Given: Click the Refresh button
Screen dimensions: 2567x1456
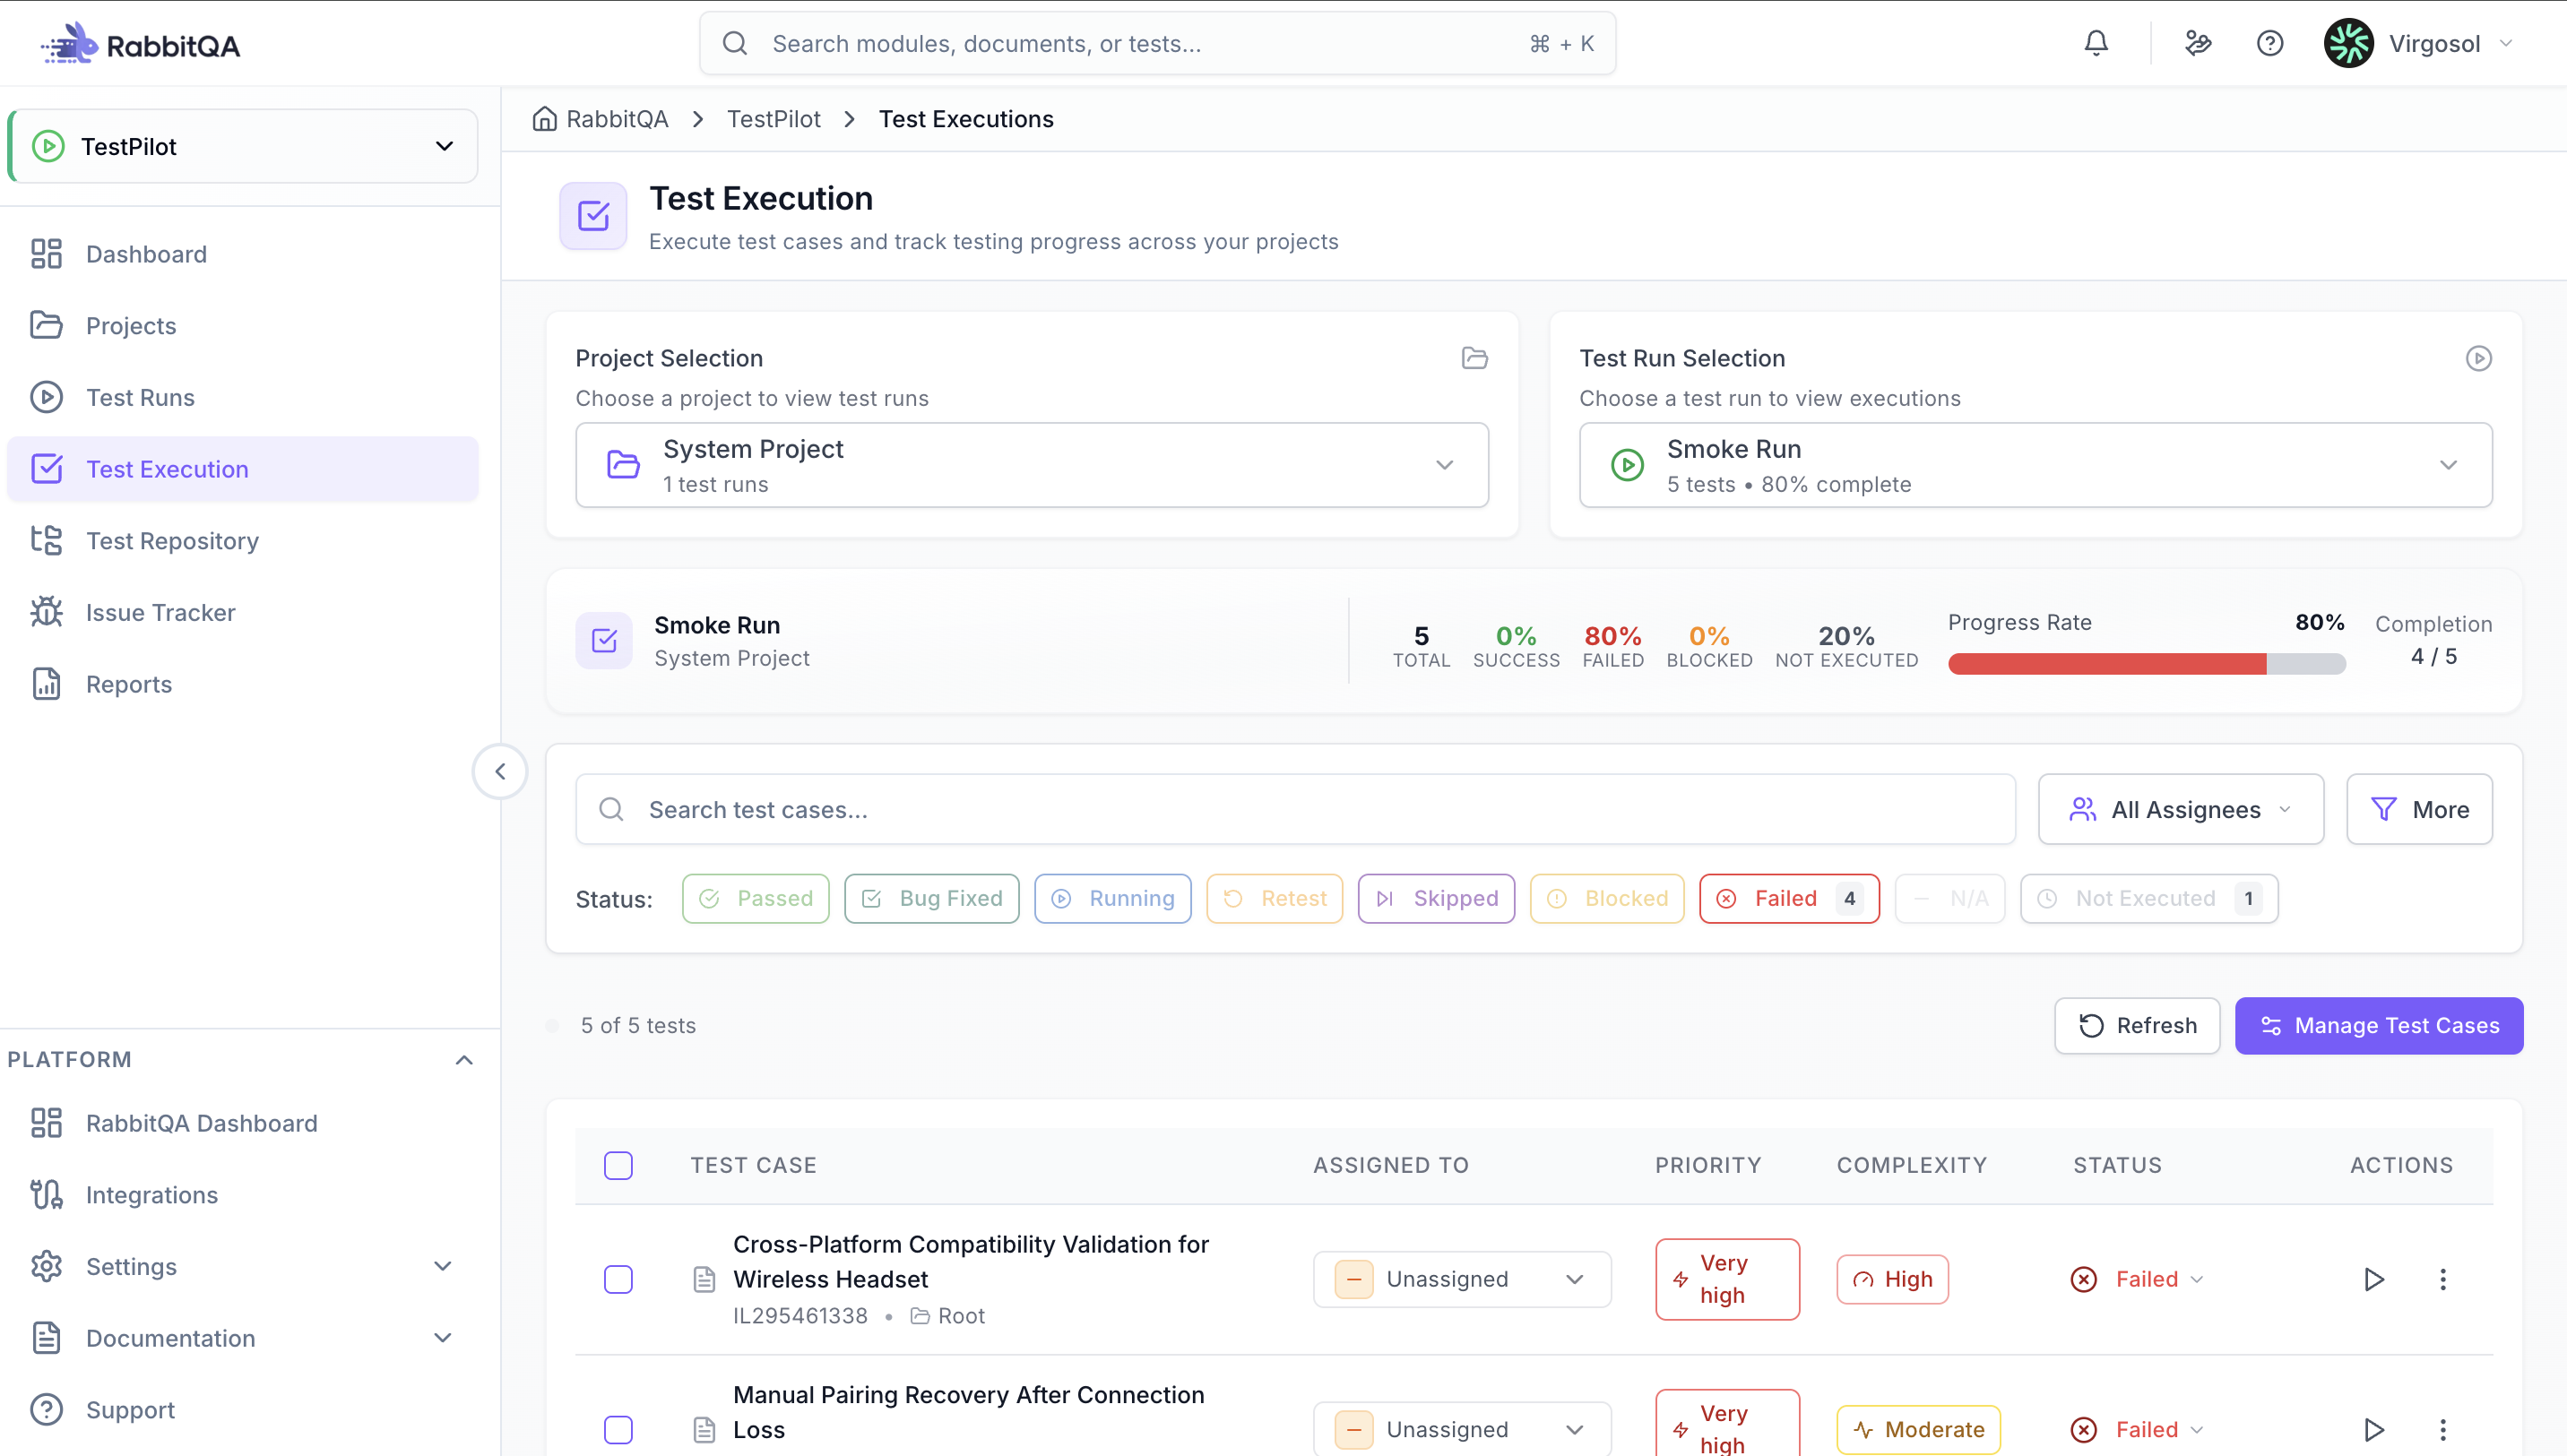Looking at the screenshot, I should click(x=2137, y=1025).
